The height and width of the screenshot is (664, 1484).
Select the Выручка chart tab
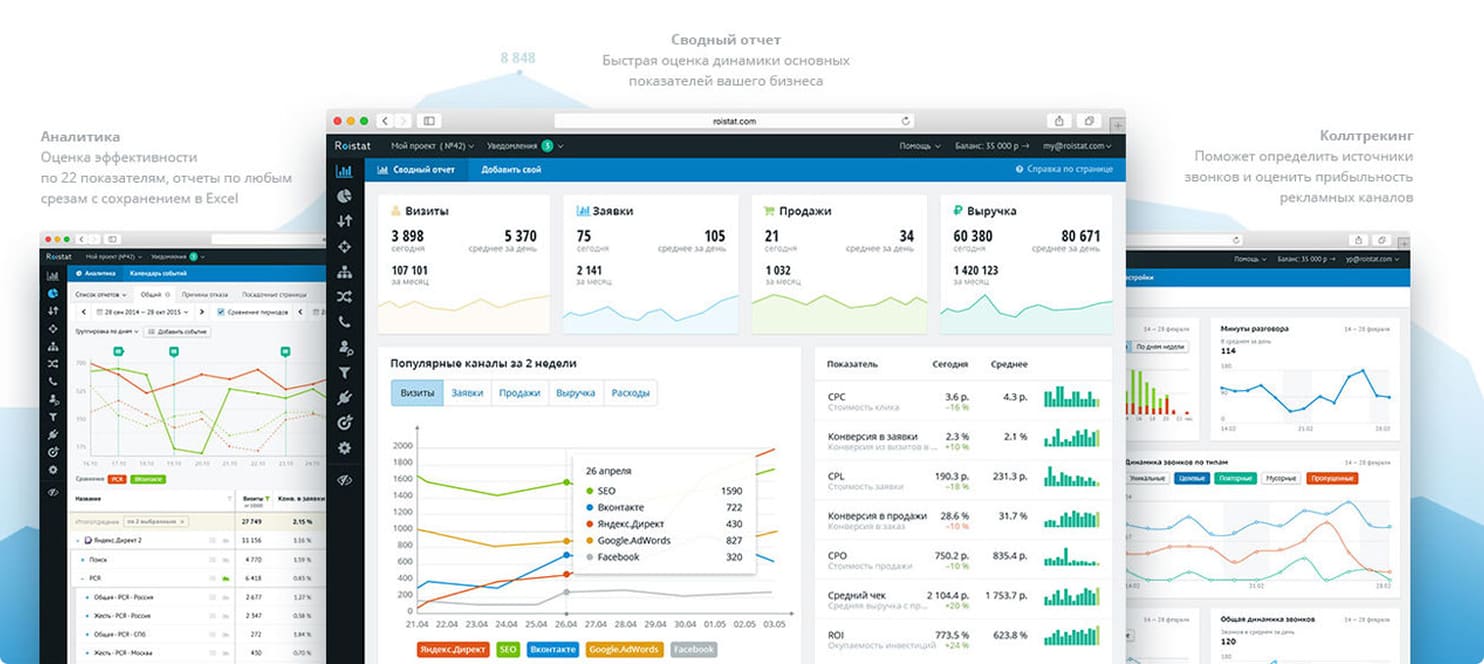[x=576, y=393]
